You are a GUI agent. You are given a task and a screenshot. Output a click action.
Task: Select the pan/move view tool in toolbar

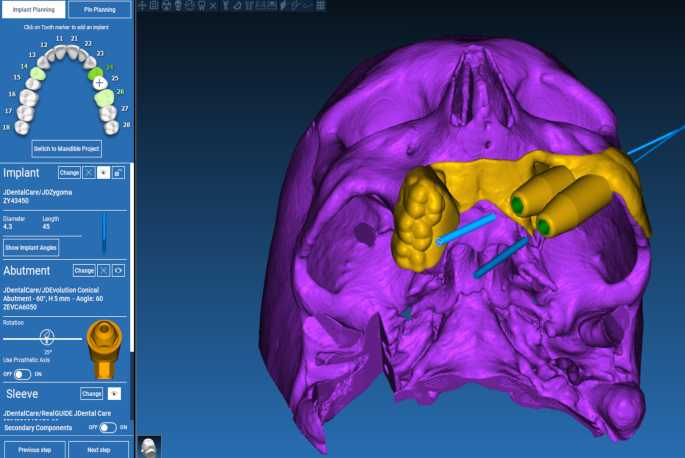(x=142, y=5)
